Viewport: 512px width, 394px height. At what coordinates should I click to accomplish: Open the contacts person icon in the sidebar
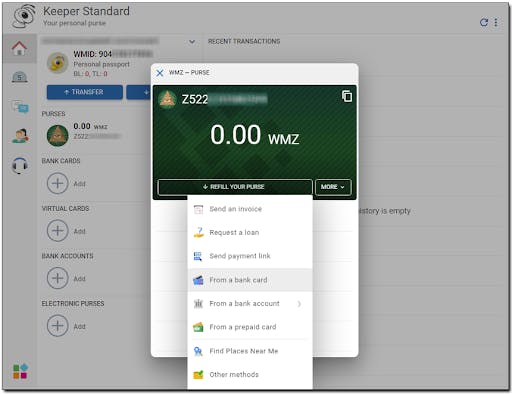[20, 136]
